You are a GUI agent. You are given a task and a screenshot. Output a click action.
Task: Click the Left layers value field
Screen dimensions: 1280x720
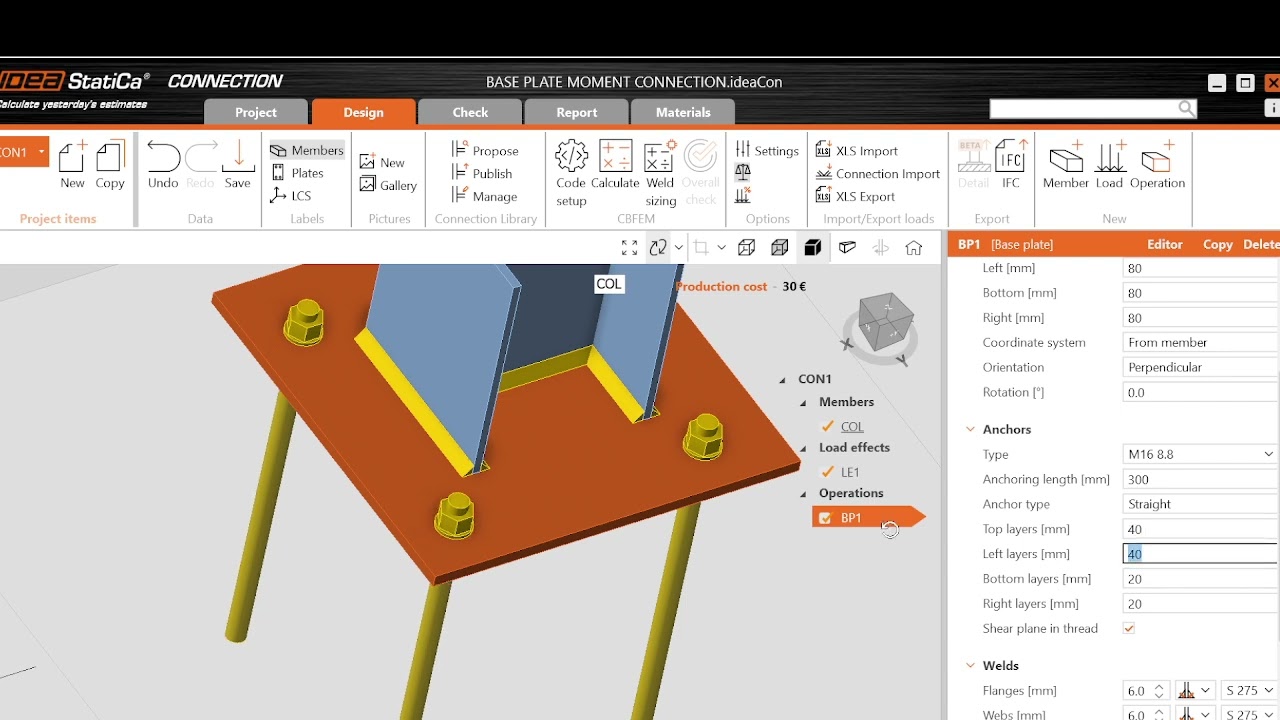click(x=1200, y=554)
